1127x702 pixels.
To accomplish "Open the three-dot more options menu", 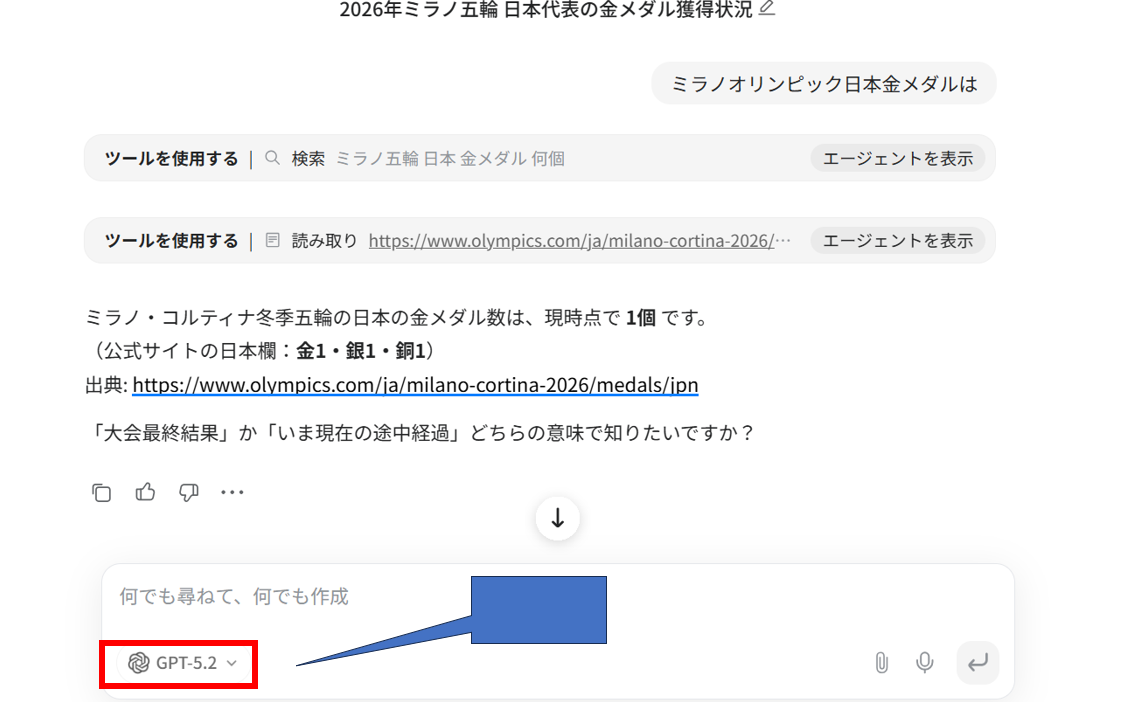I will 232,492.
